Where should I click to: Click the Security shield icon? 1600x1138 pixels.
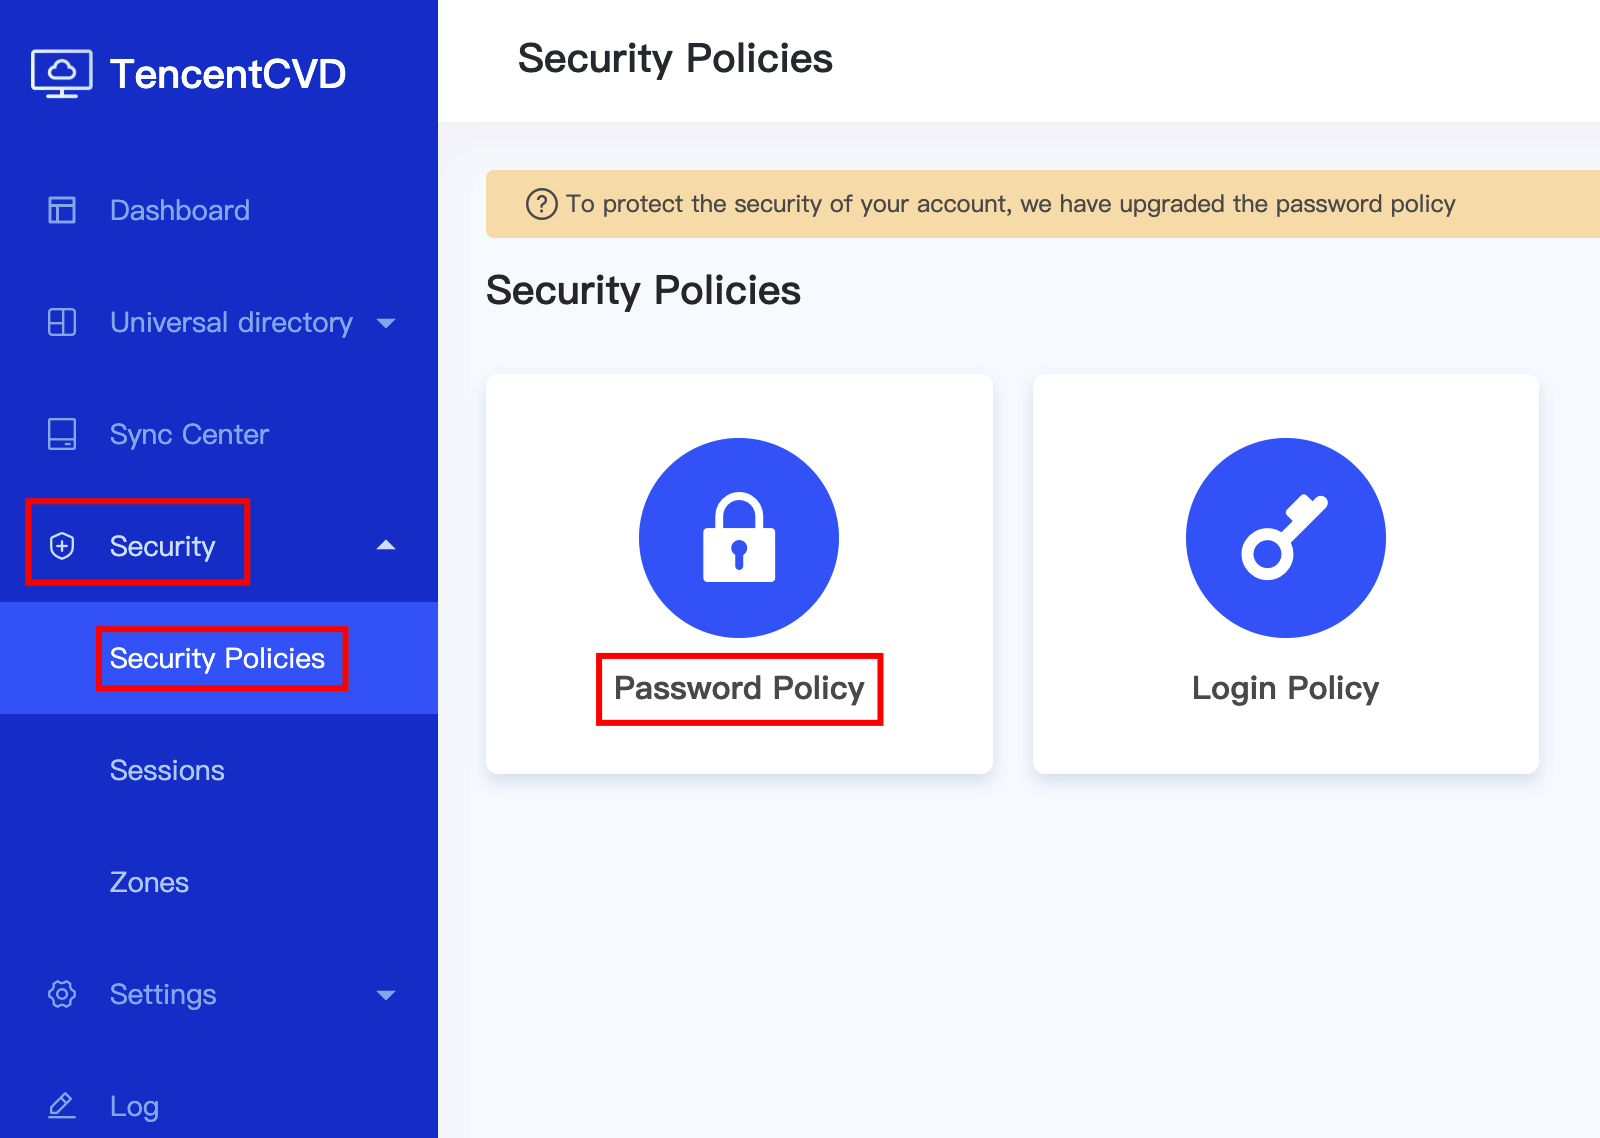[62, 546]
